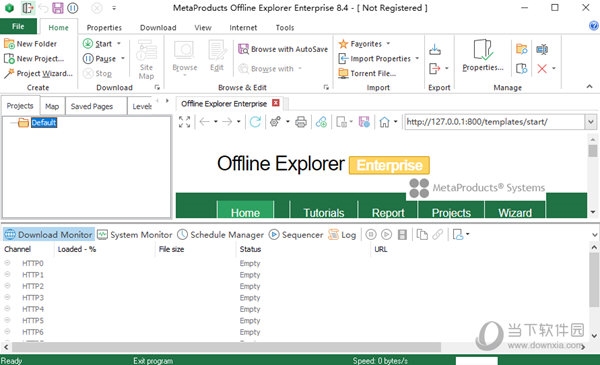
Task: Close the Offline Explorer Enterprise tab
Action: (276, 103)
